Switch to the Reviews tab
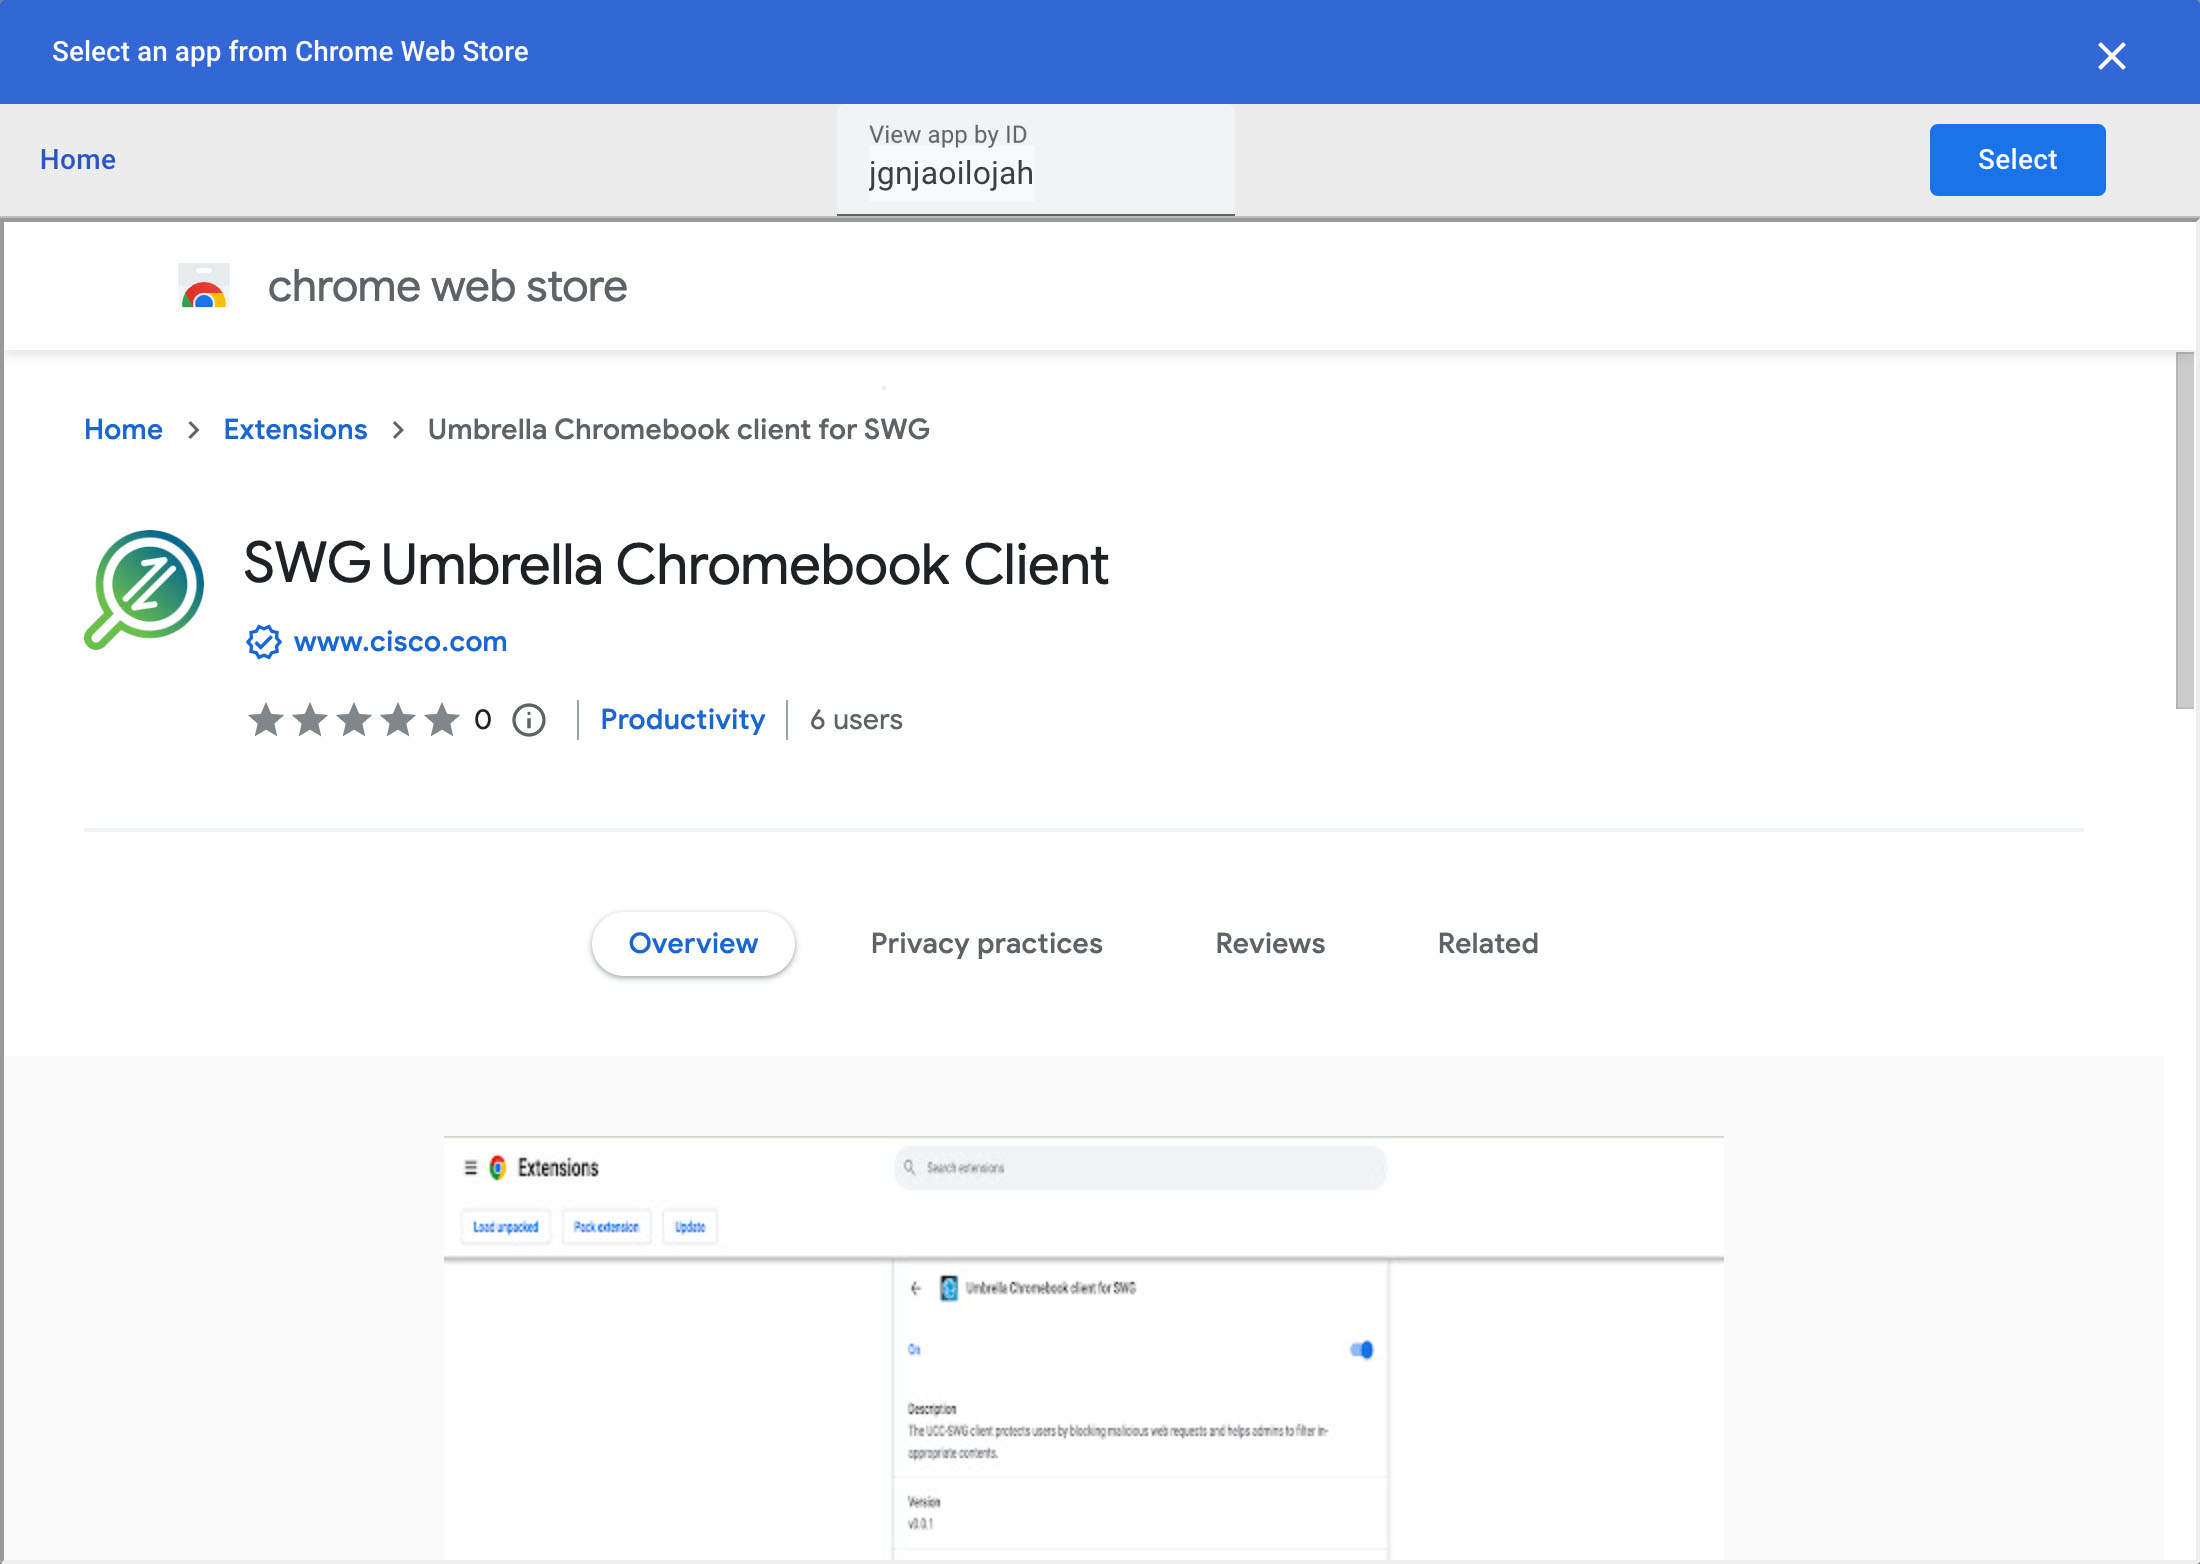2200x1564 pixels. click(1270, 943)
